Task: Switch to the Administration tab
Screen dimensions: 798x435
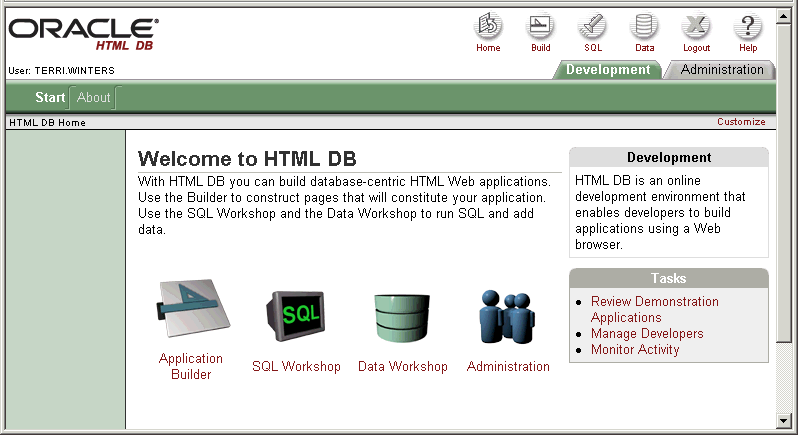Action: click(x=722, y=70)
